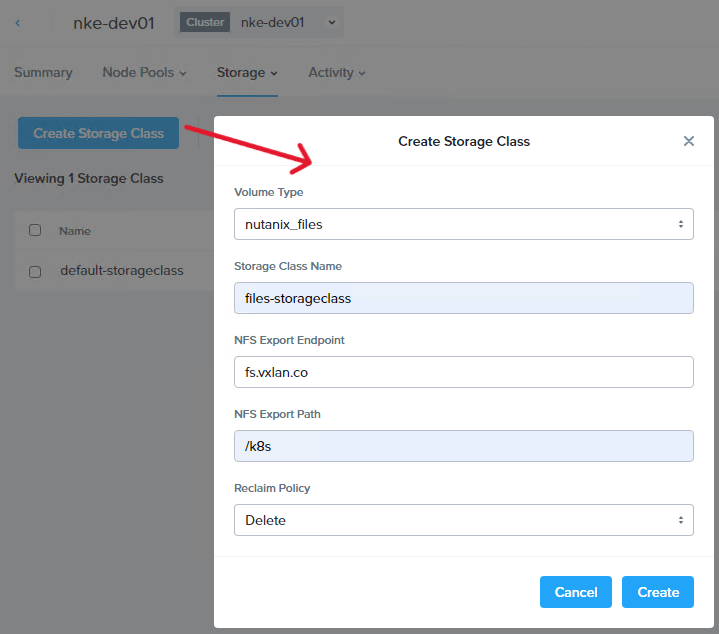719x634 pixels.
Task: Switch to the Summary tab
Action: 43,72
